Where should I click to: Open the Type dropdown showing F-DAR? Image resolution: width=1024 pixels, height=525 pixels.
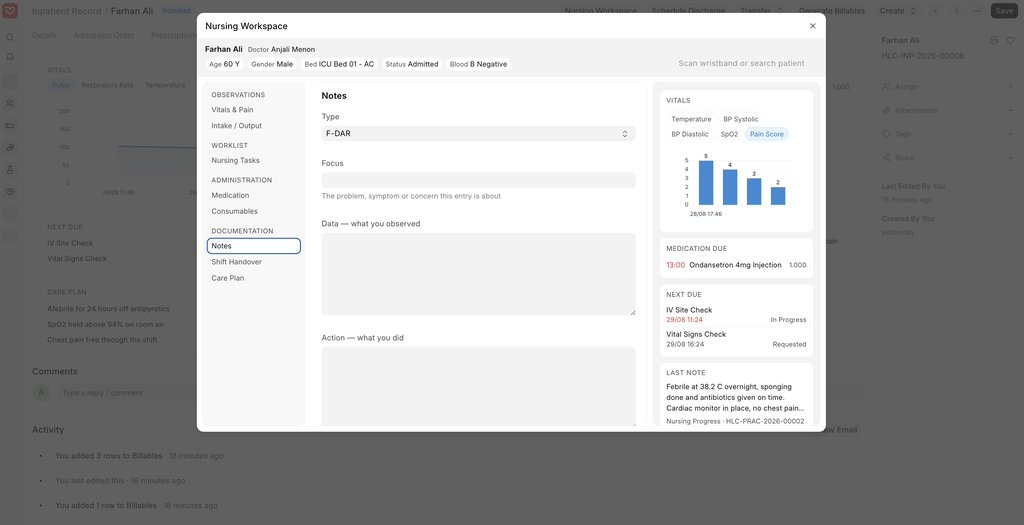click(x=478, y=133)
